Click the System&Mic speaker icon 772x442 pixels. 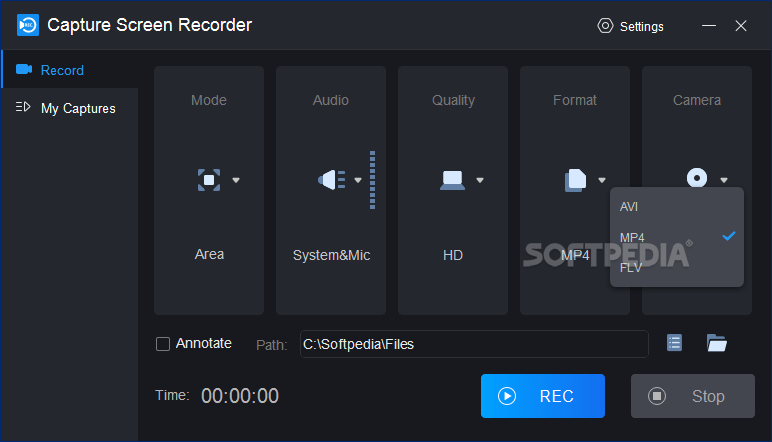pyautogui.click(x=331, y=180)
